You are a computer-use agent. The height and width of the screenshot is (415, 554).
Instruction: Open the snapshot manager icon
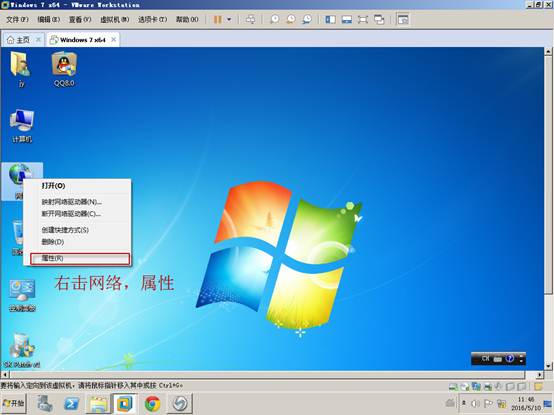point(307,19)
